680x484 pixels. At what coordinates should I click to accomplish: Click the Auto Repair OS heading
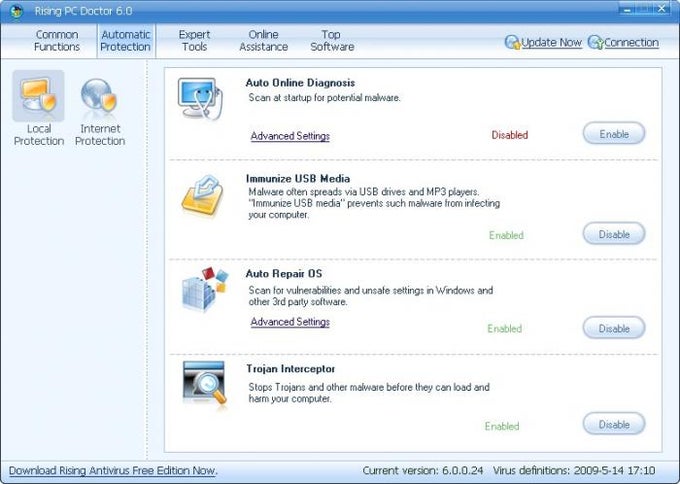[284, 273]
